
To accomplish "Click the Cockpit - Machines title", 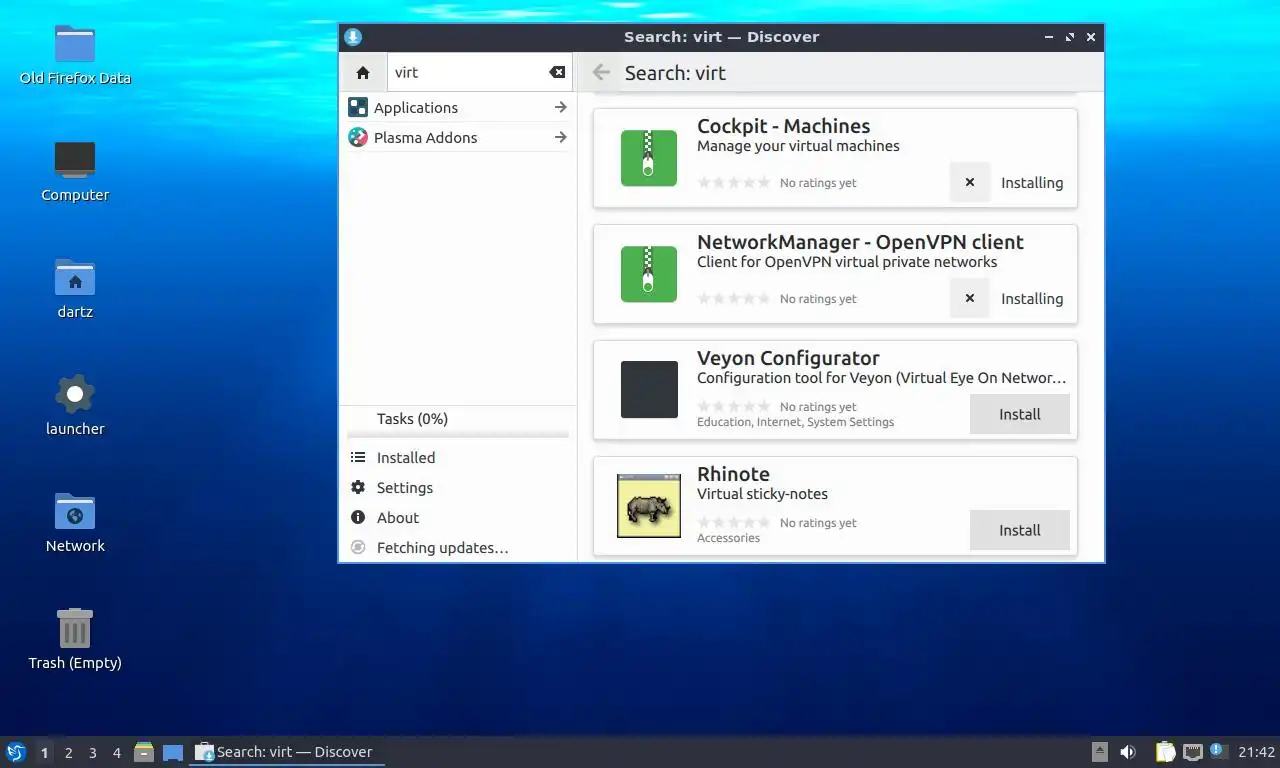I will (x=783, y=126).
